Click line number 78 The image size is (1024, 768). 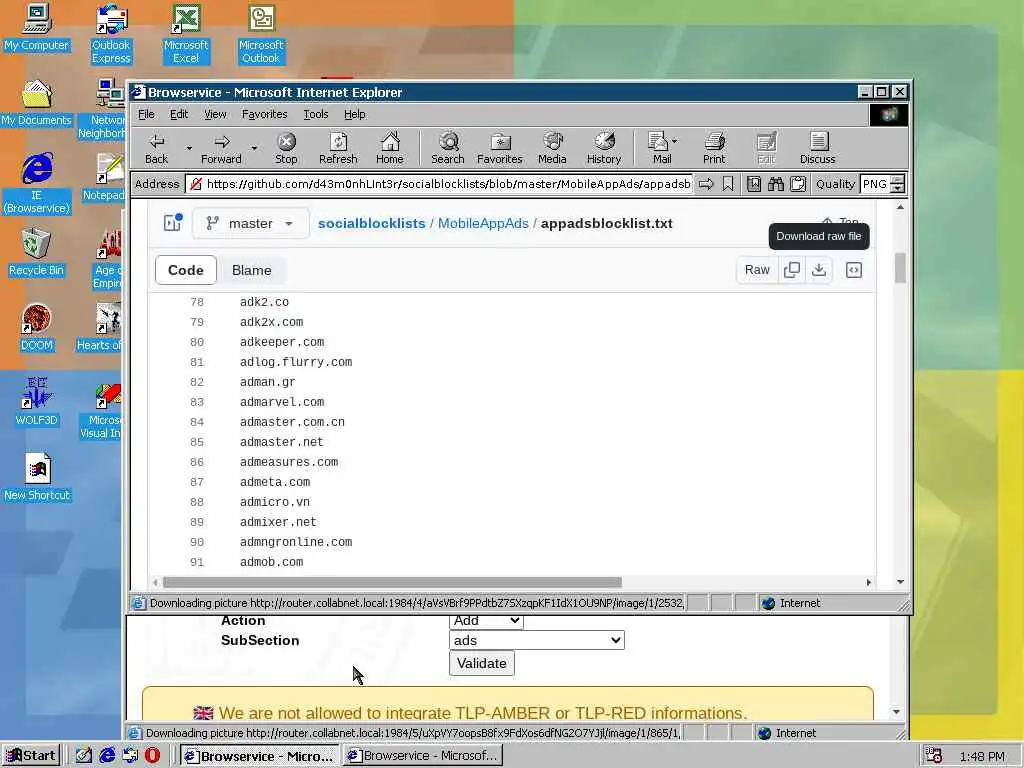click(x=197, y=302)
